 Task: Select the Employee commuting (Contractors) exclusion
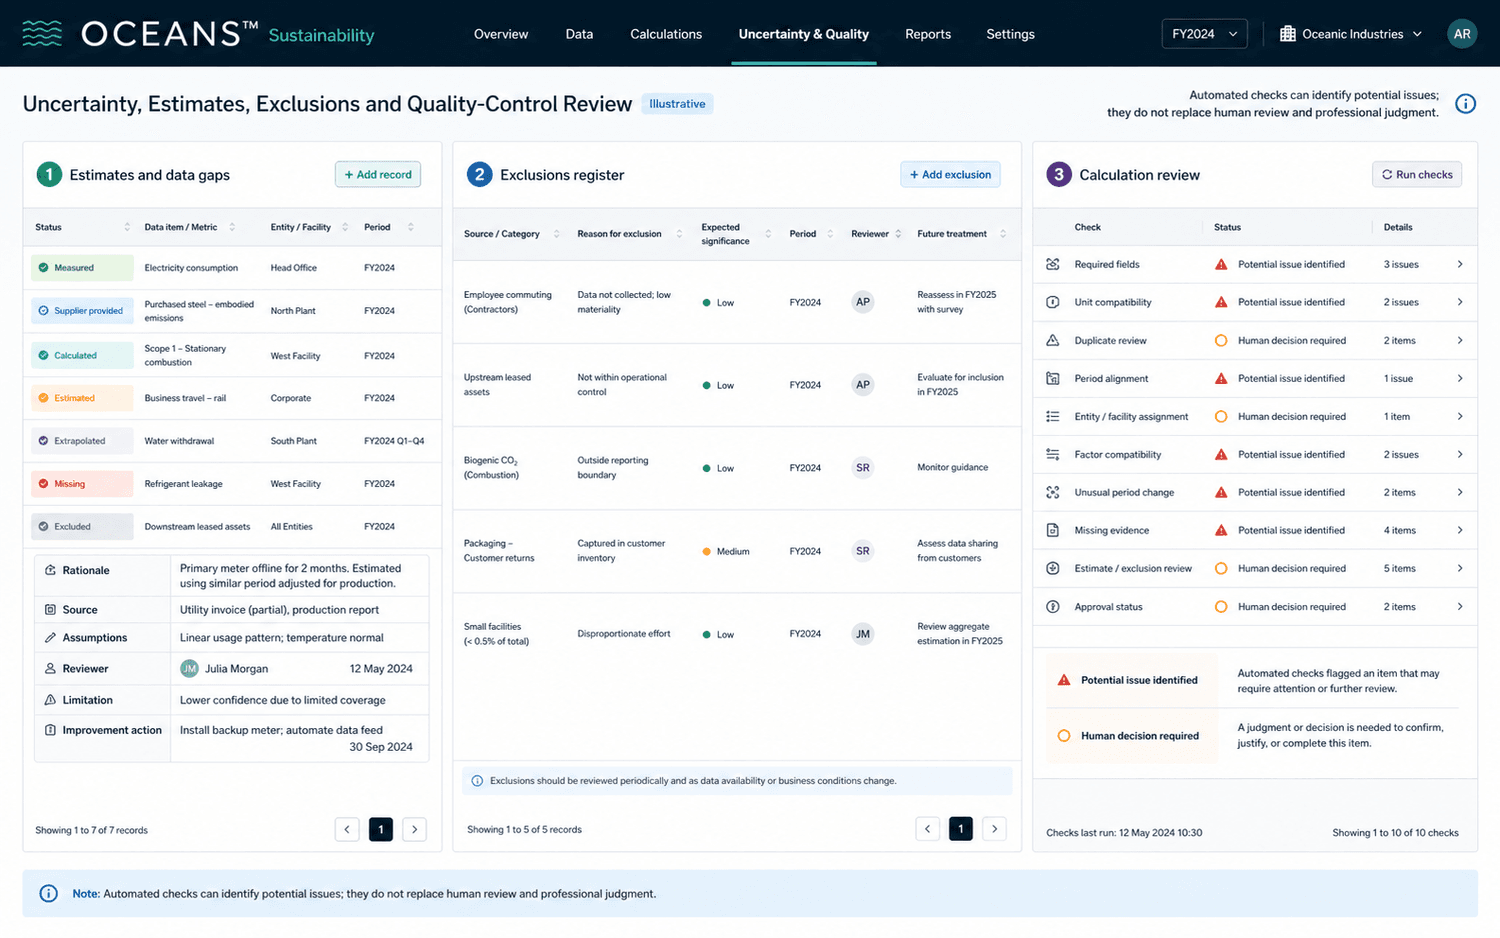pyautogui.click(x=737, y=302)
